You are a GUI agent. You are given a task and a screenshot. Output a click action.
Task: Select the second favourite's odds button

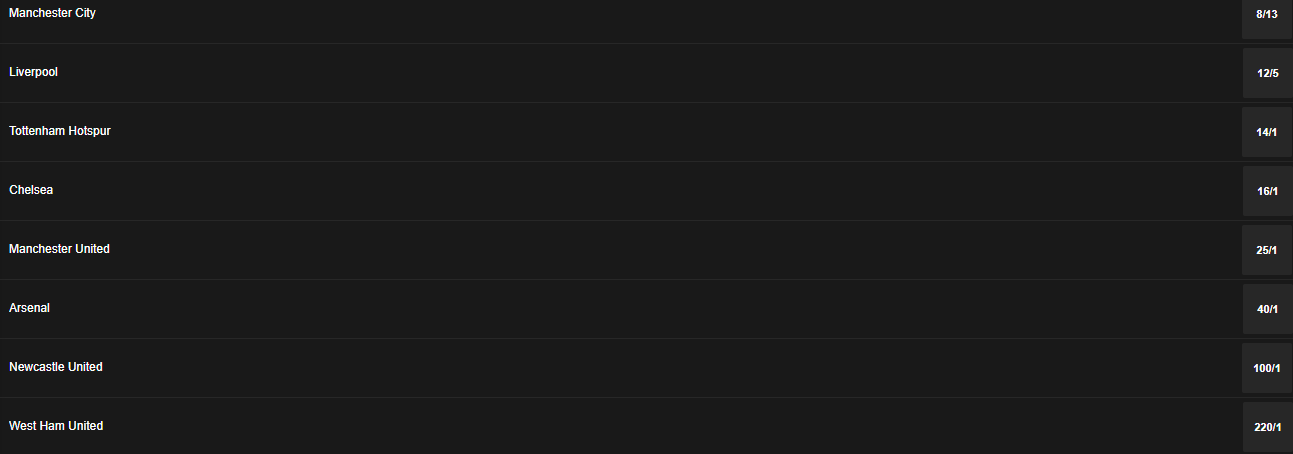(x=1267, y=73)
